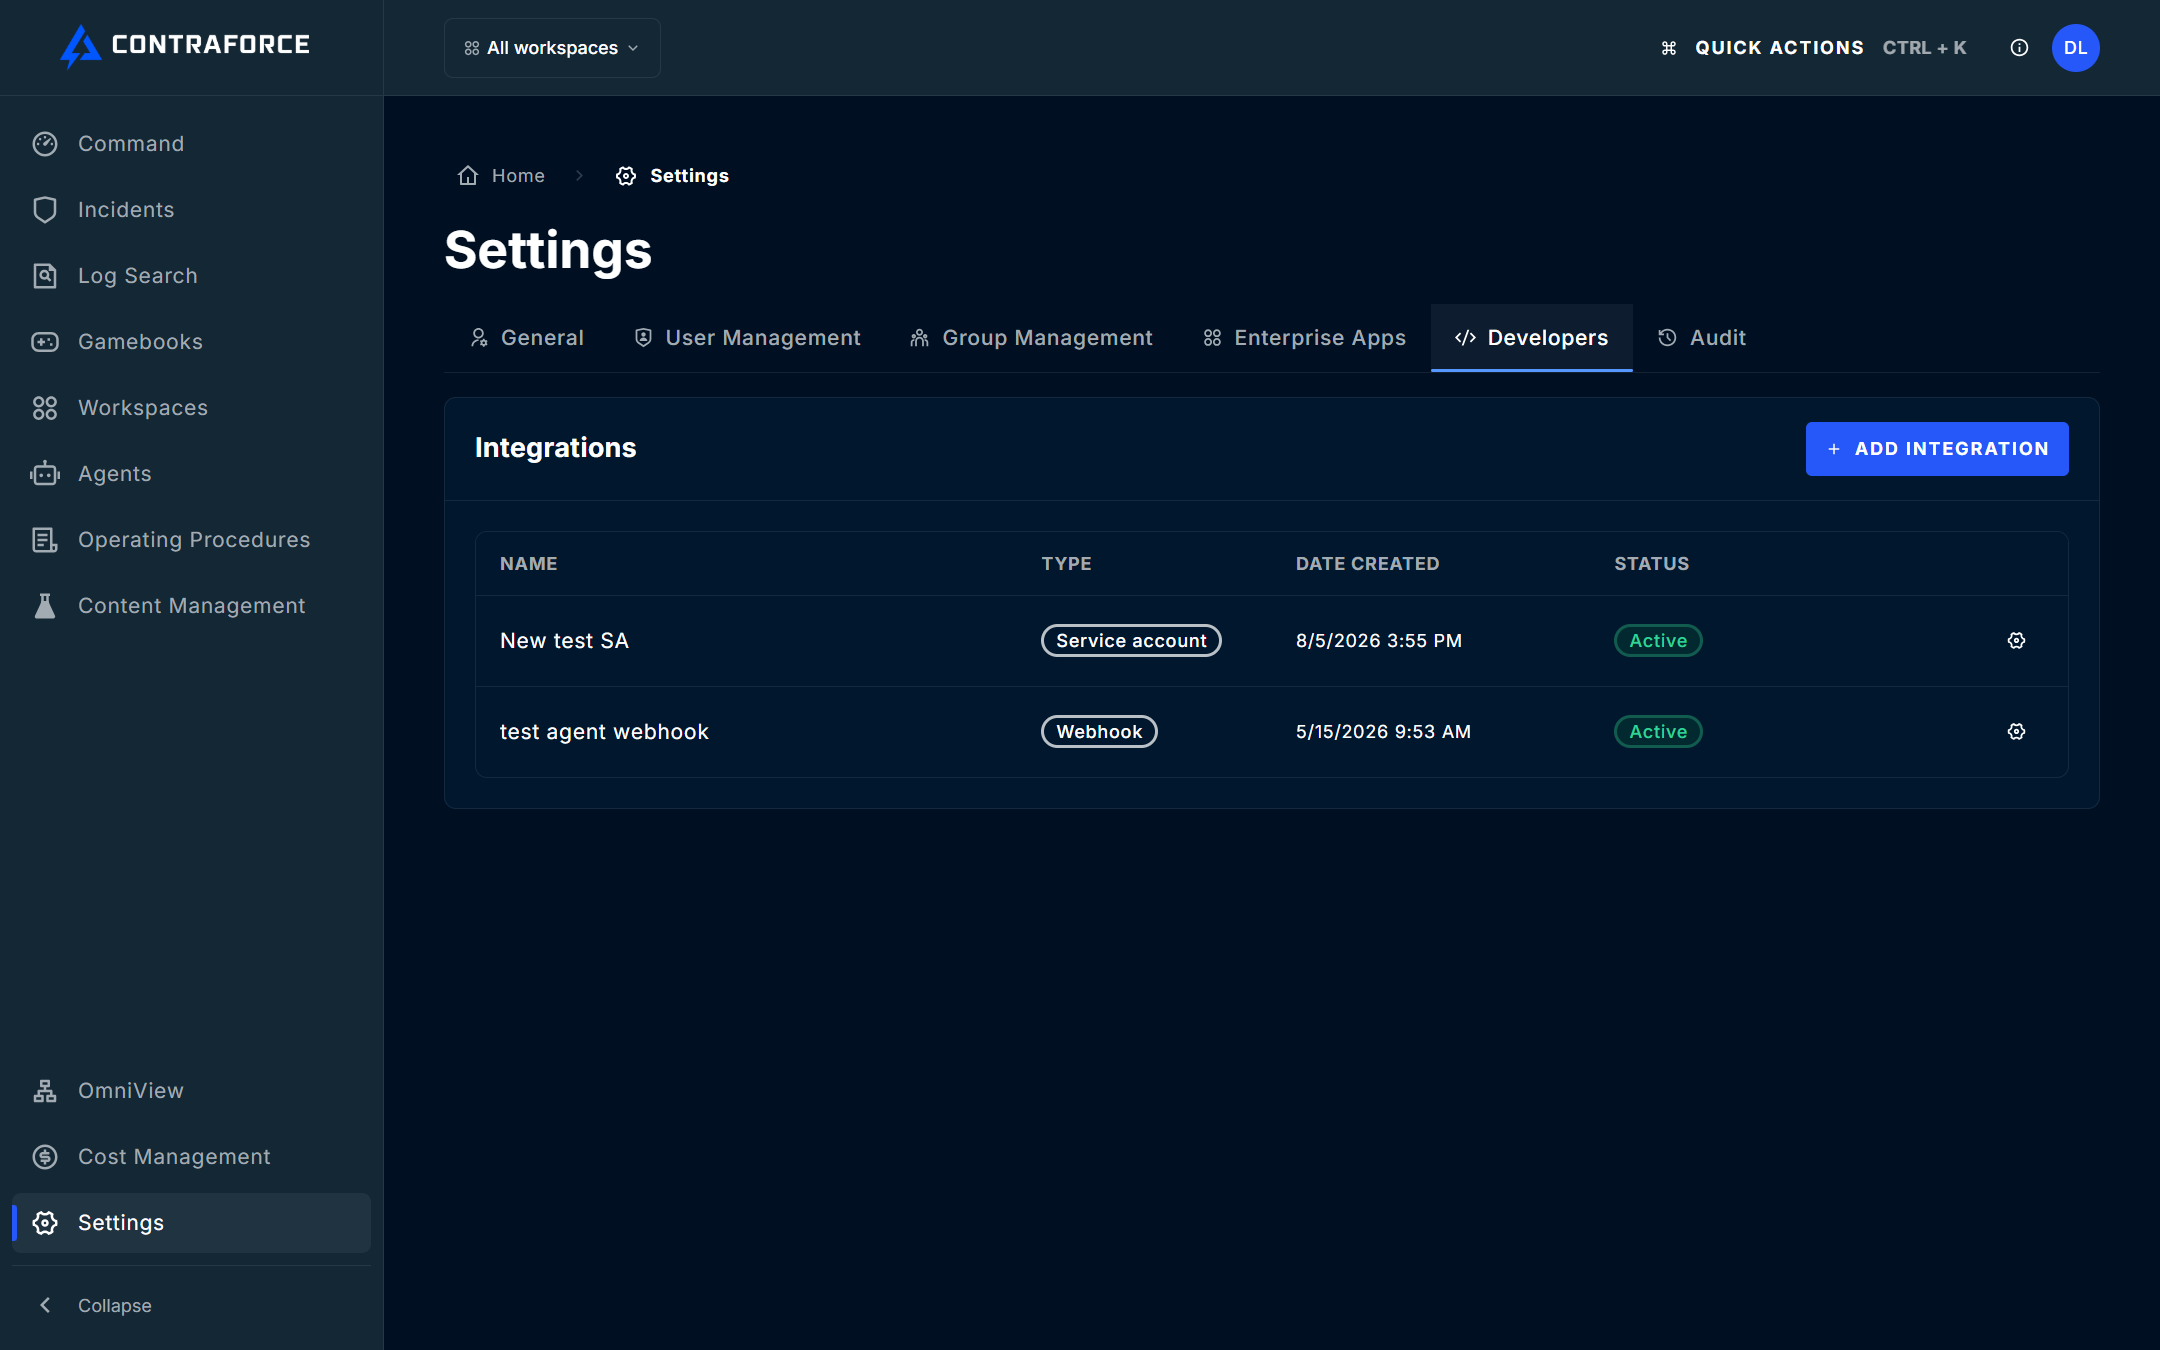Click the quick actions command symbol icon
The width and height of the screenshot is (2160, 1350).
coord(1669,48)
